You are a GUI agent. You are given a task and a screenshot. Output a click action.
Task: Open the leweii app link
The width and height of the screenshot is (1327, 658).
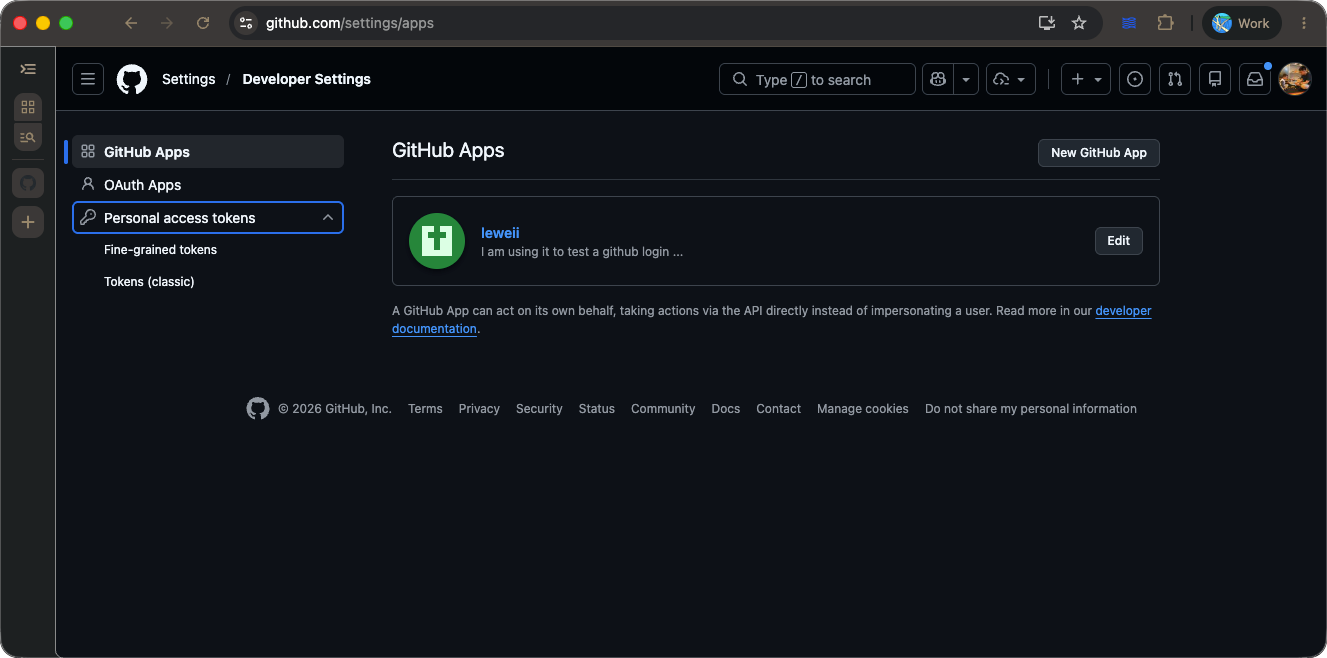(x=500, y=233)
